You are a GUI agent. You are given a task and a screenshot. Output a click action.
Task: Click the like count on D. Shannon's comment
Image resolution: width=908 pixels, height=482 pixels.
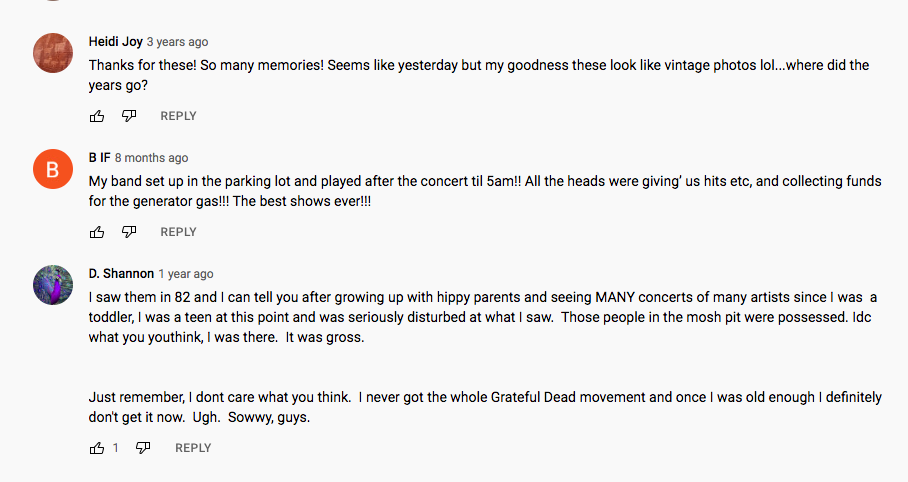[x=116, y=448]
